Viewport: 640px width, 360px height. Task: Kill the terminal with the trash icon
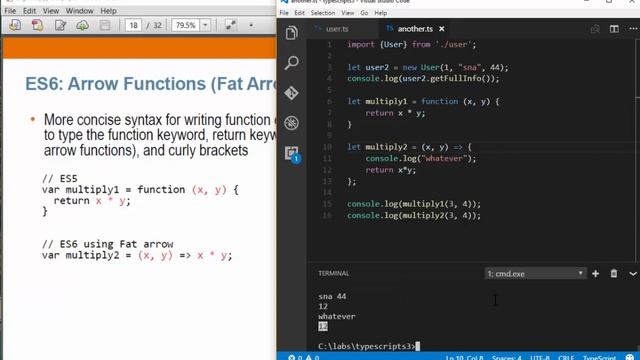[x=613, y=273]
